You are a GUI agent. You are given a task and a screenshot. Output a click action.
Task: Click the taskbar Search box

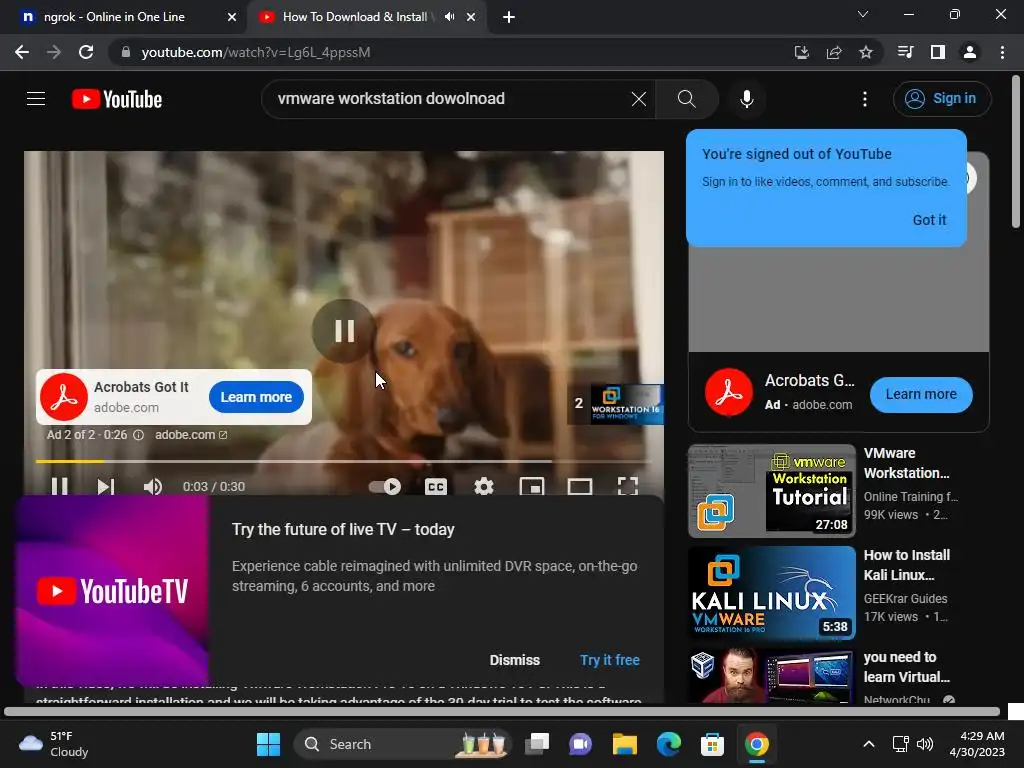[x=402, y=744]
